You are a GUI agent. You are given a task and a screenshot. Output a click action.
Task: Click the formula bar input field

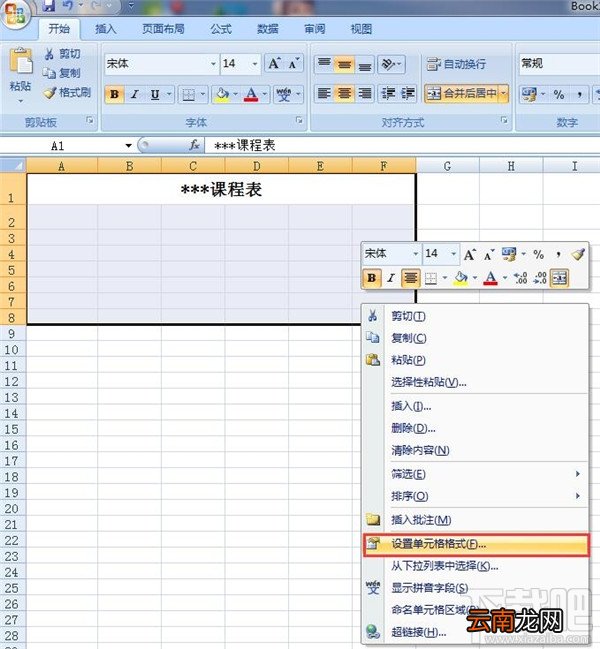402,145
